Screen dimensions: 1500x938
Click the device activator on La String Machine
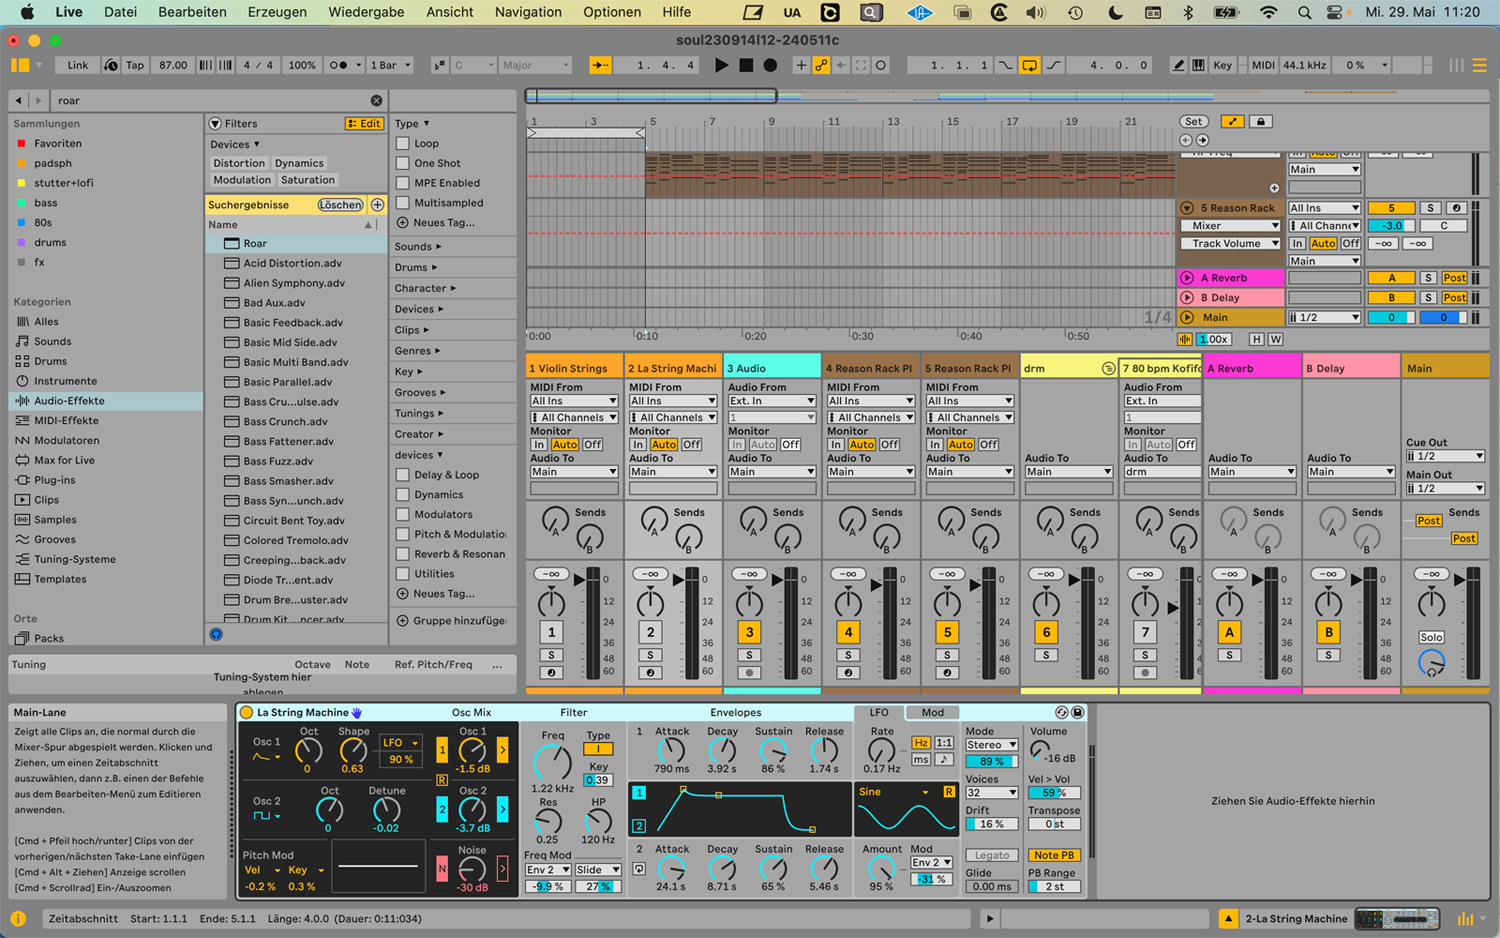tap(247, 713)
